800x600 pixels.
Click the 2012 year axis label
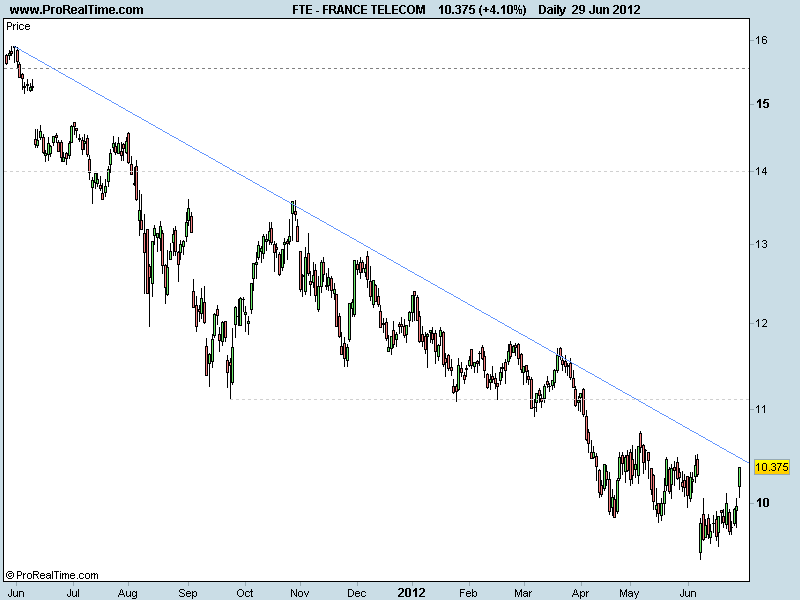click(411, 593)
